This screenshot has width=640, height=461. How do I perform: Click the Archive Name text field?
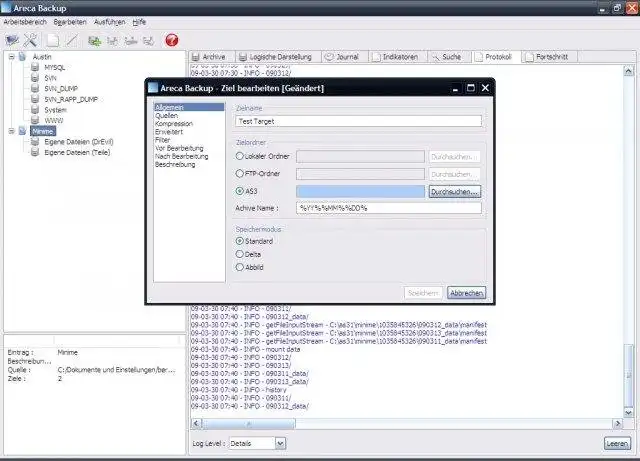pos(389,208)
